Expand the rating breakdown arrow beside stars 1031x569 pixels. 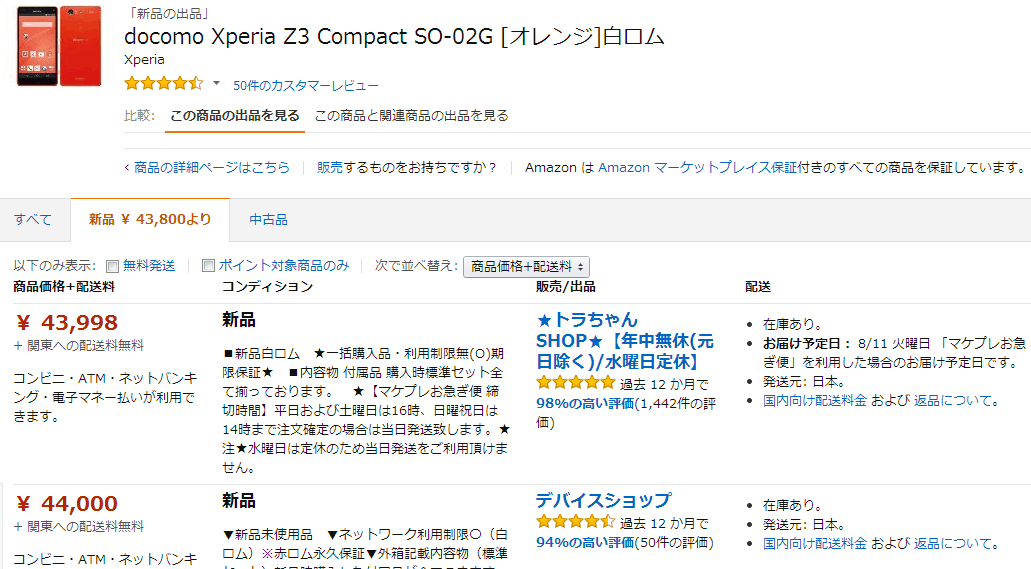[x=216, y=83]
